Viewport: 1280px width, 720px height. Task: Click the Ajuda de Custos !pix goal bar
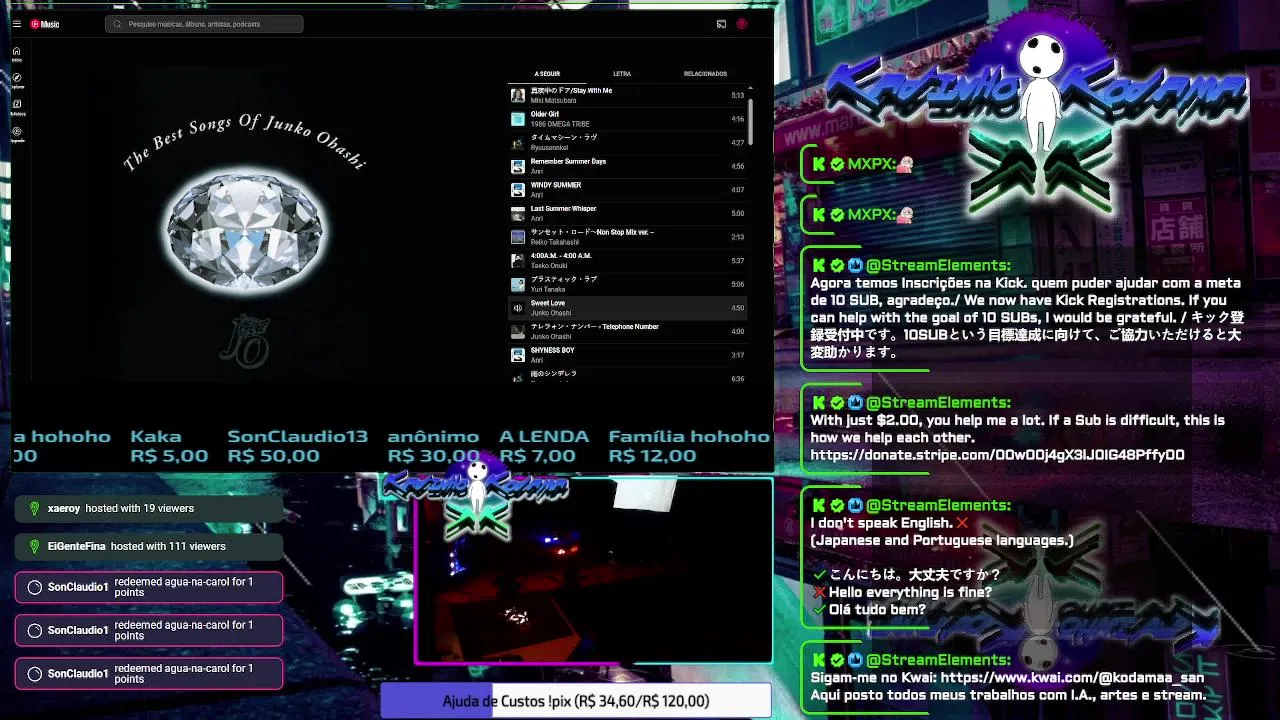point(576,702)
